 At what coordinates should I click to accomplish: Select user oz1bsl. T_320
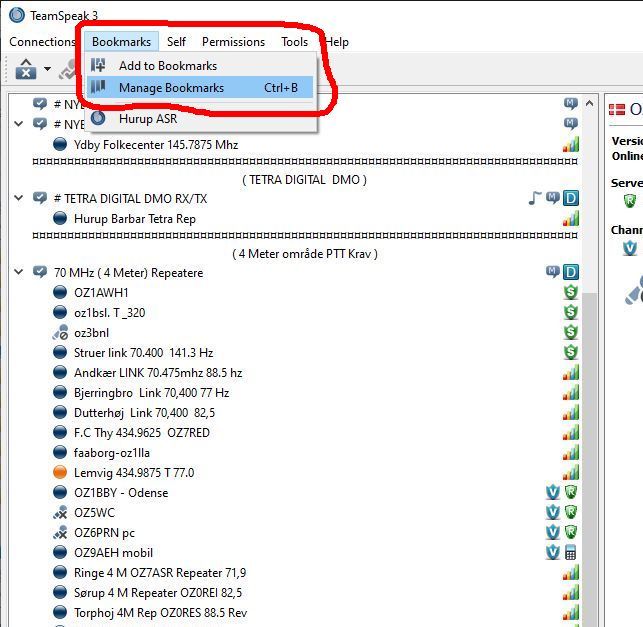[109, 313]
